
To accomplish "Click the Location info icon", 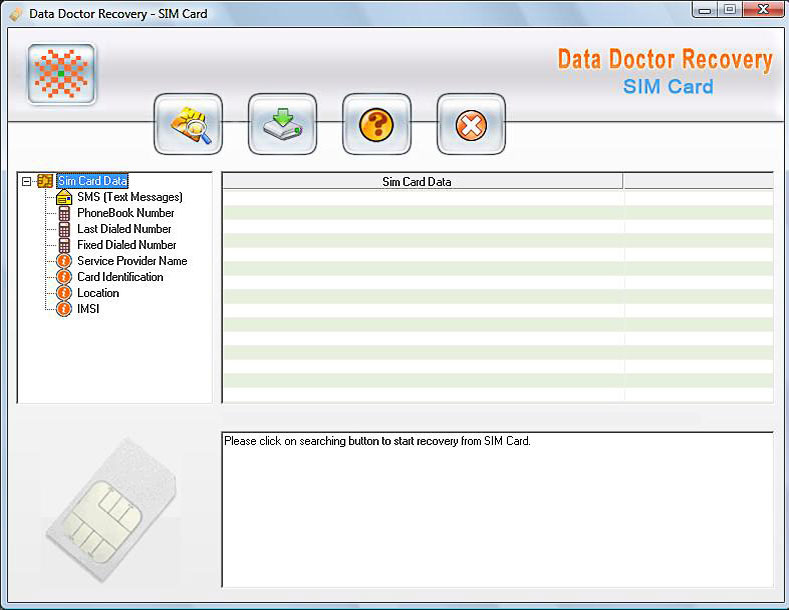I will [x=64, y=293].
